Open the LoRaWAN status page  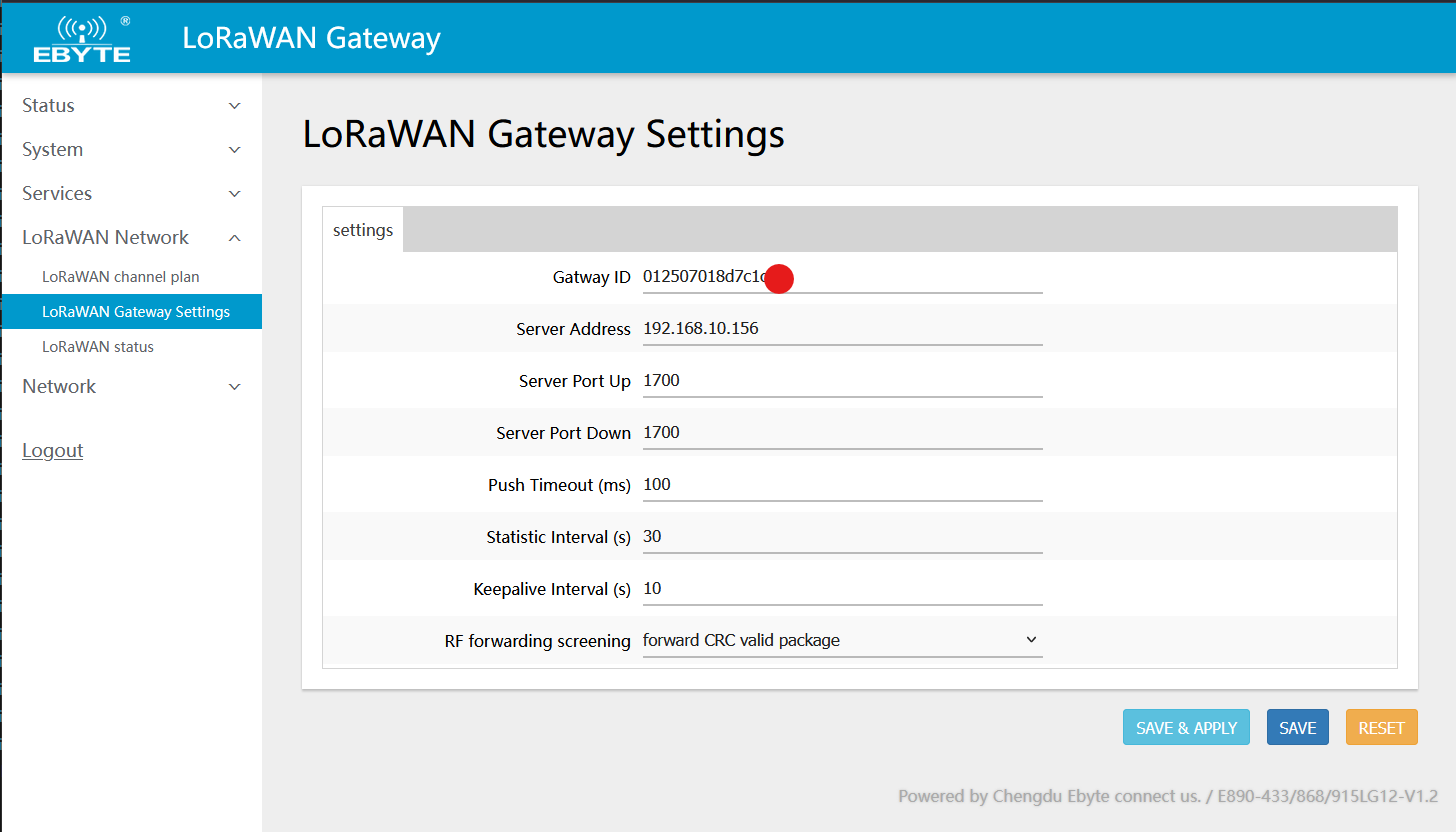click(x=97, y=347)
